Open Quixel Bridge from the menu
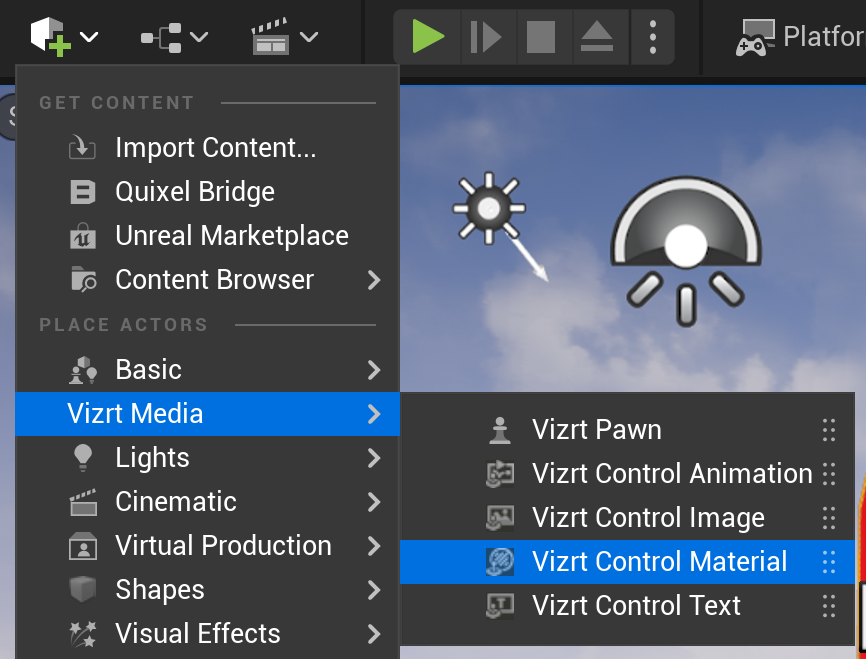The width and height of the screenshot is (866, 659). 195,192
